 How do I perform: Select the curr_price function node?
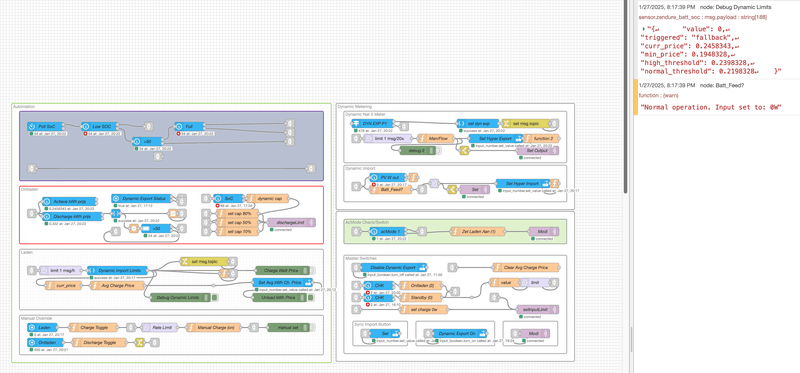coord(63,286)
